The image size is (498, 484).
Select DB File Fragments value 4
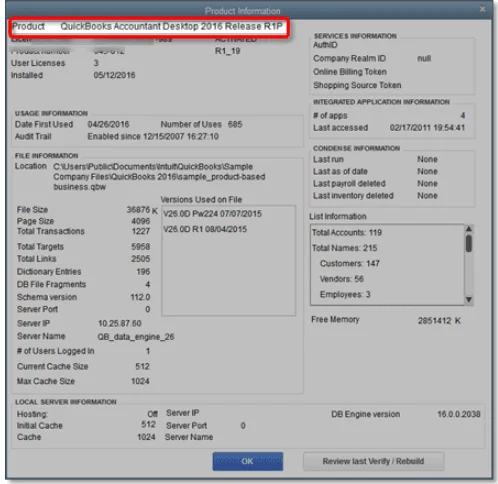pyautogui.click(x=148, y=284)
